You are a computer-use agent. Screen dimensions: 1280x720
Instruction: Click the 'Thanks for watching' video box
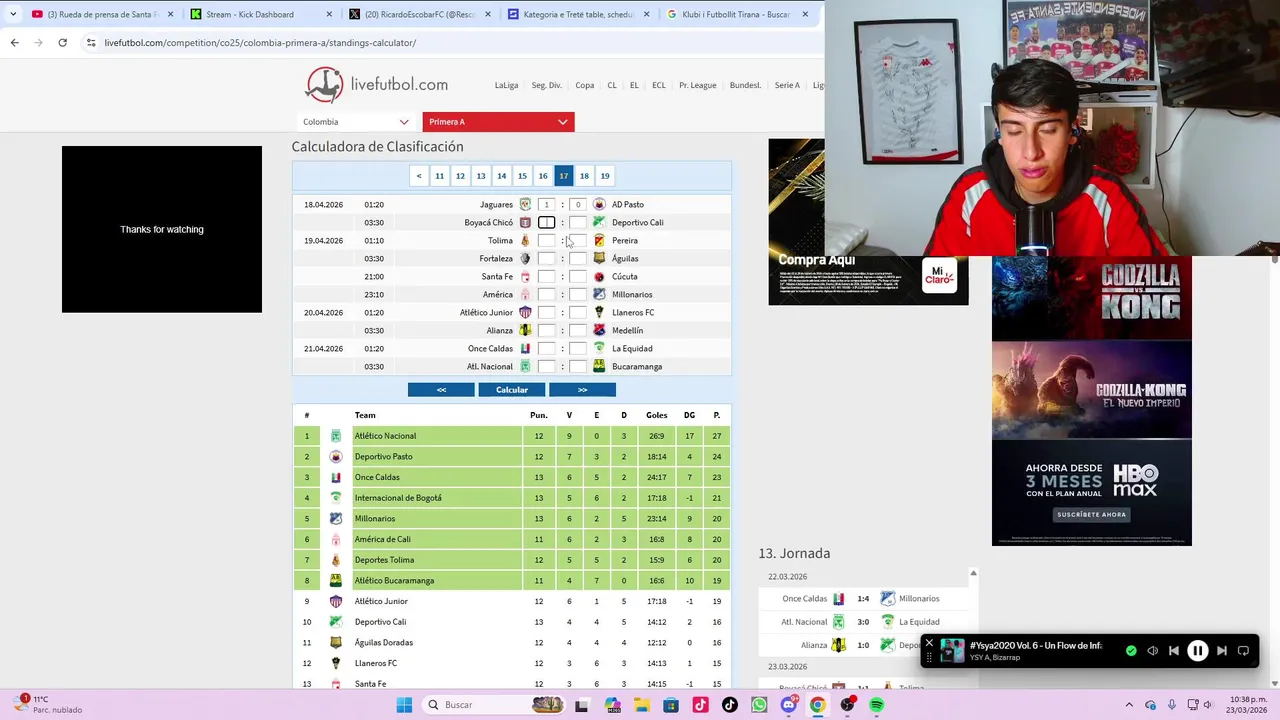click(162, 229)
